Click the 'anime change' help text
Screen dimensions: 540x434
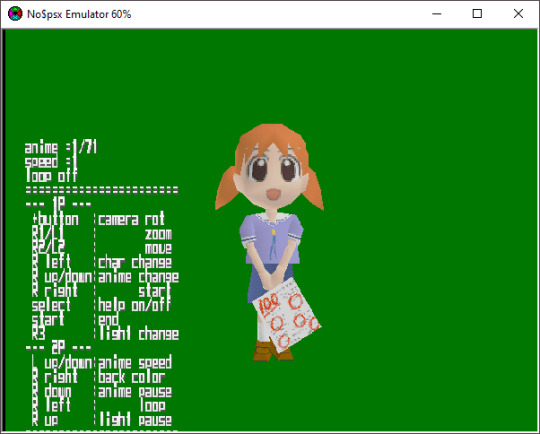pyautogui.click(x=138, y=277)
